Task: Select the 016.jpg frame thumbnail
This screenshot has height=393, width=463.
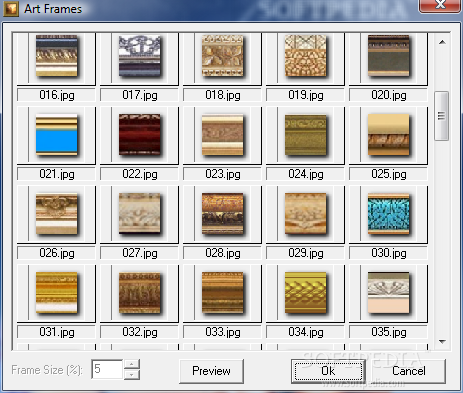Action: click(57, 56)
